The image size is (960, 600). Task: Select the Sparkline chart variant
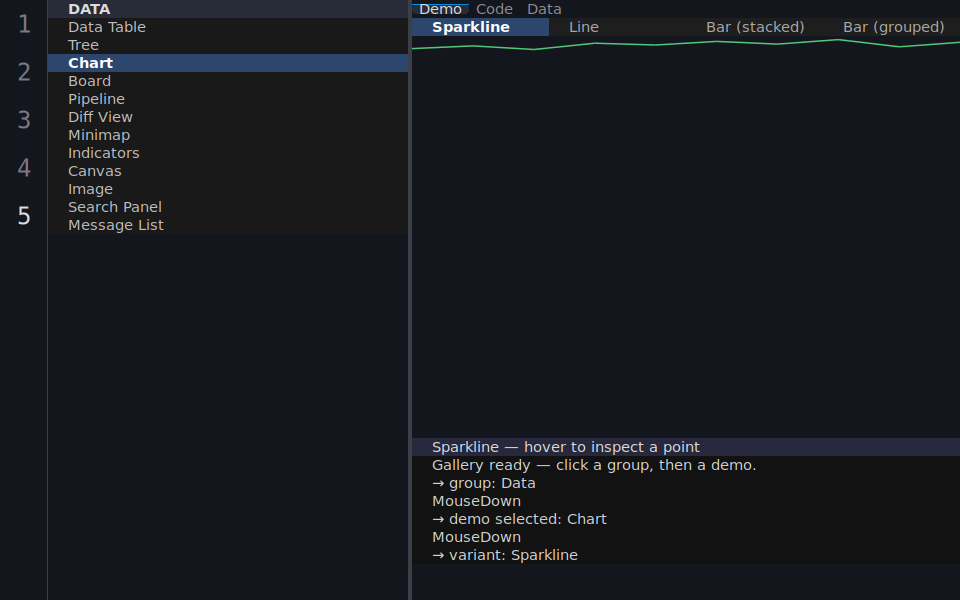(x=481, y=27)
